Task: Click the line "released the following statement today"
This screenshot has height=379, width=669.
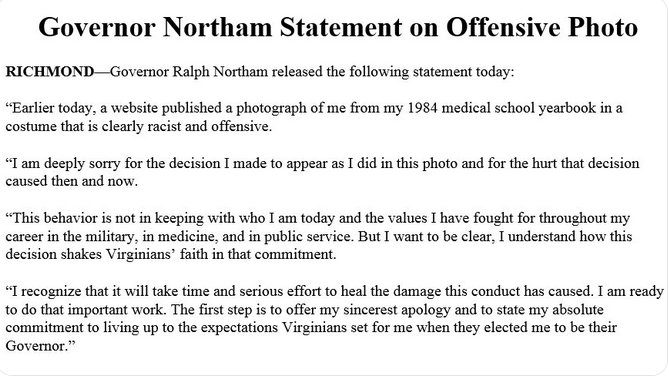Action: click(393, 72)
